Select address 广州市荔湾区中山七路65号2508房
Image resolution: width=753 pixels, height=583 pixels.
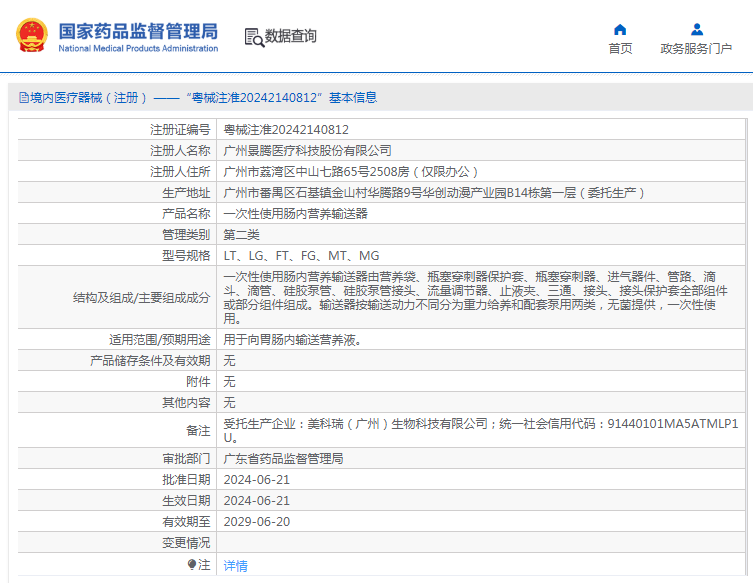(x=351, y=172)
